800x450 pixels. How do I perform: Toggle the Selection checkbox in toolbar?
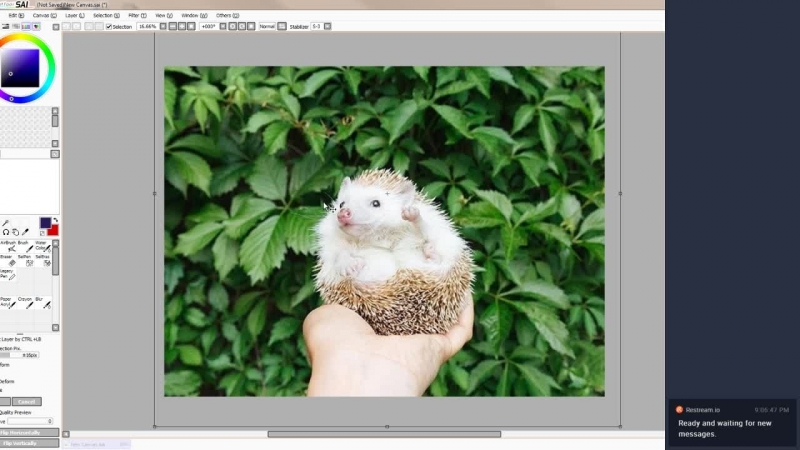109,27
